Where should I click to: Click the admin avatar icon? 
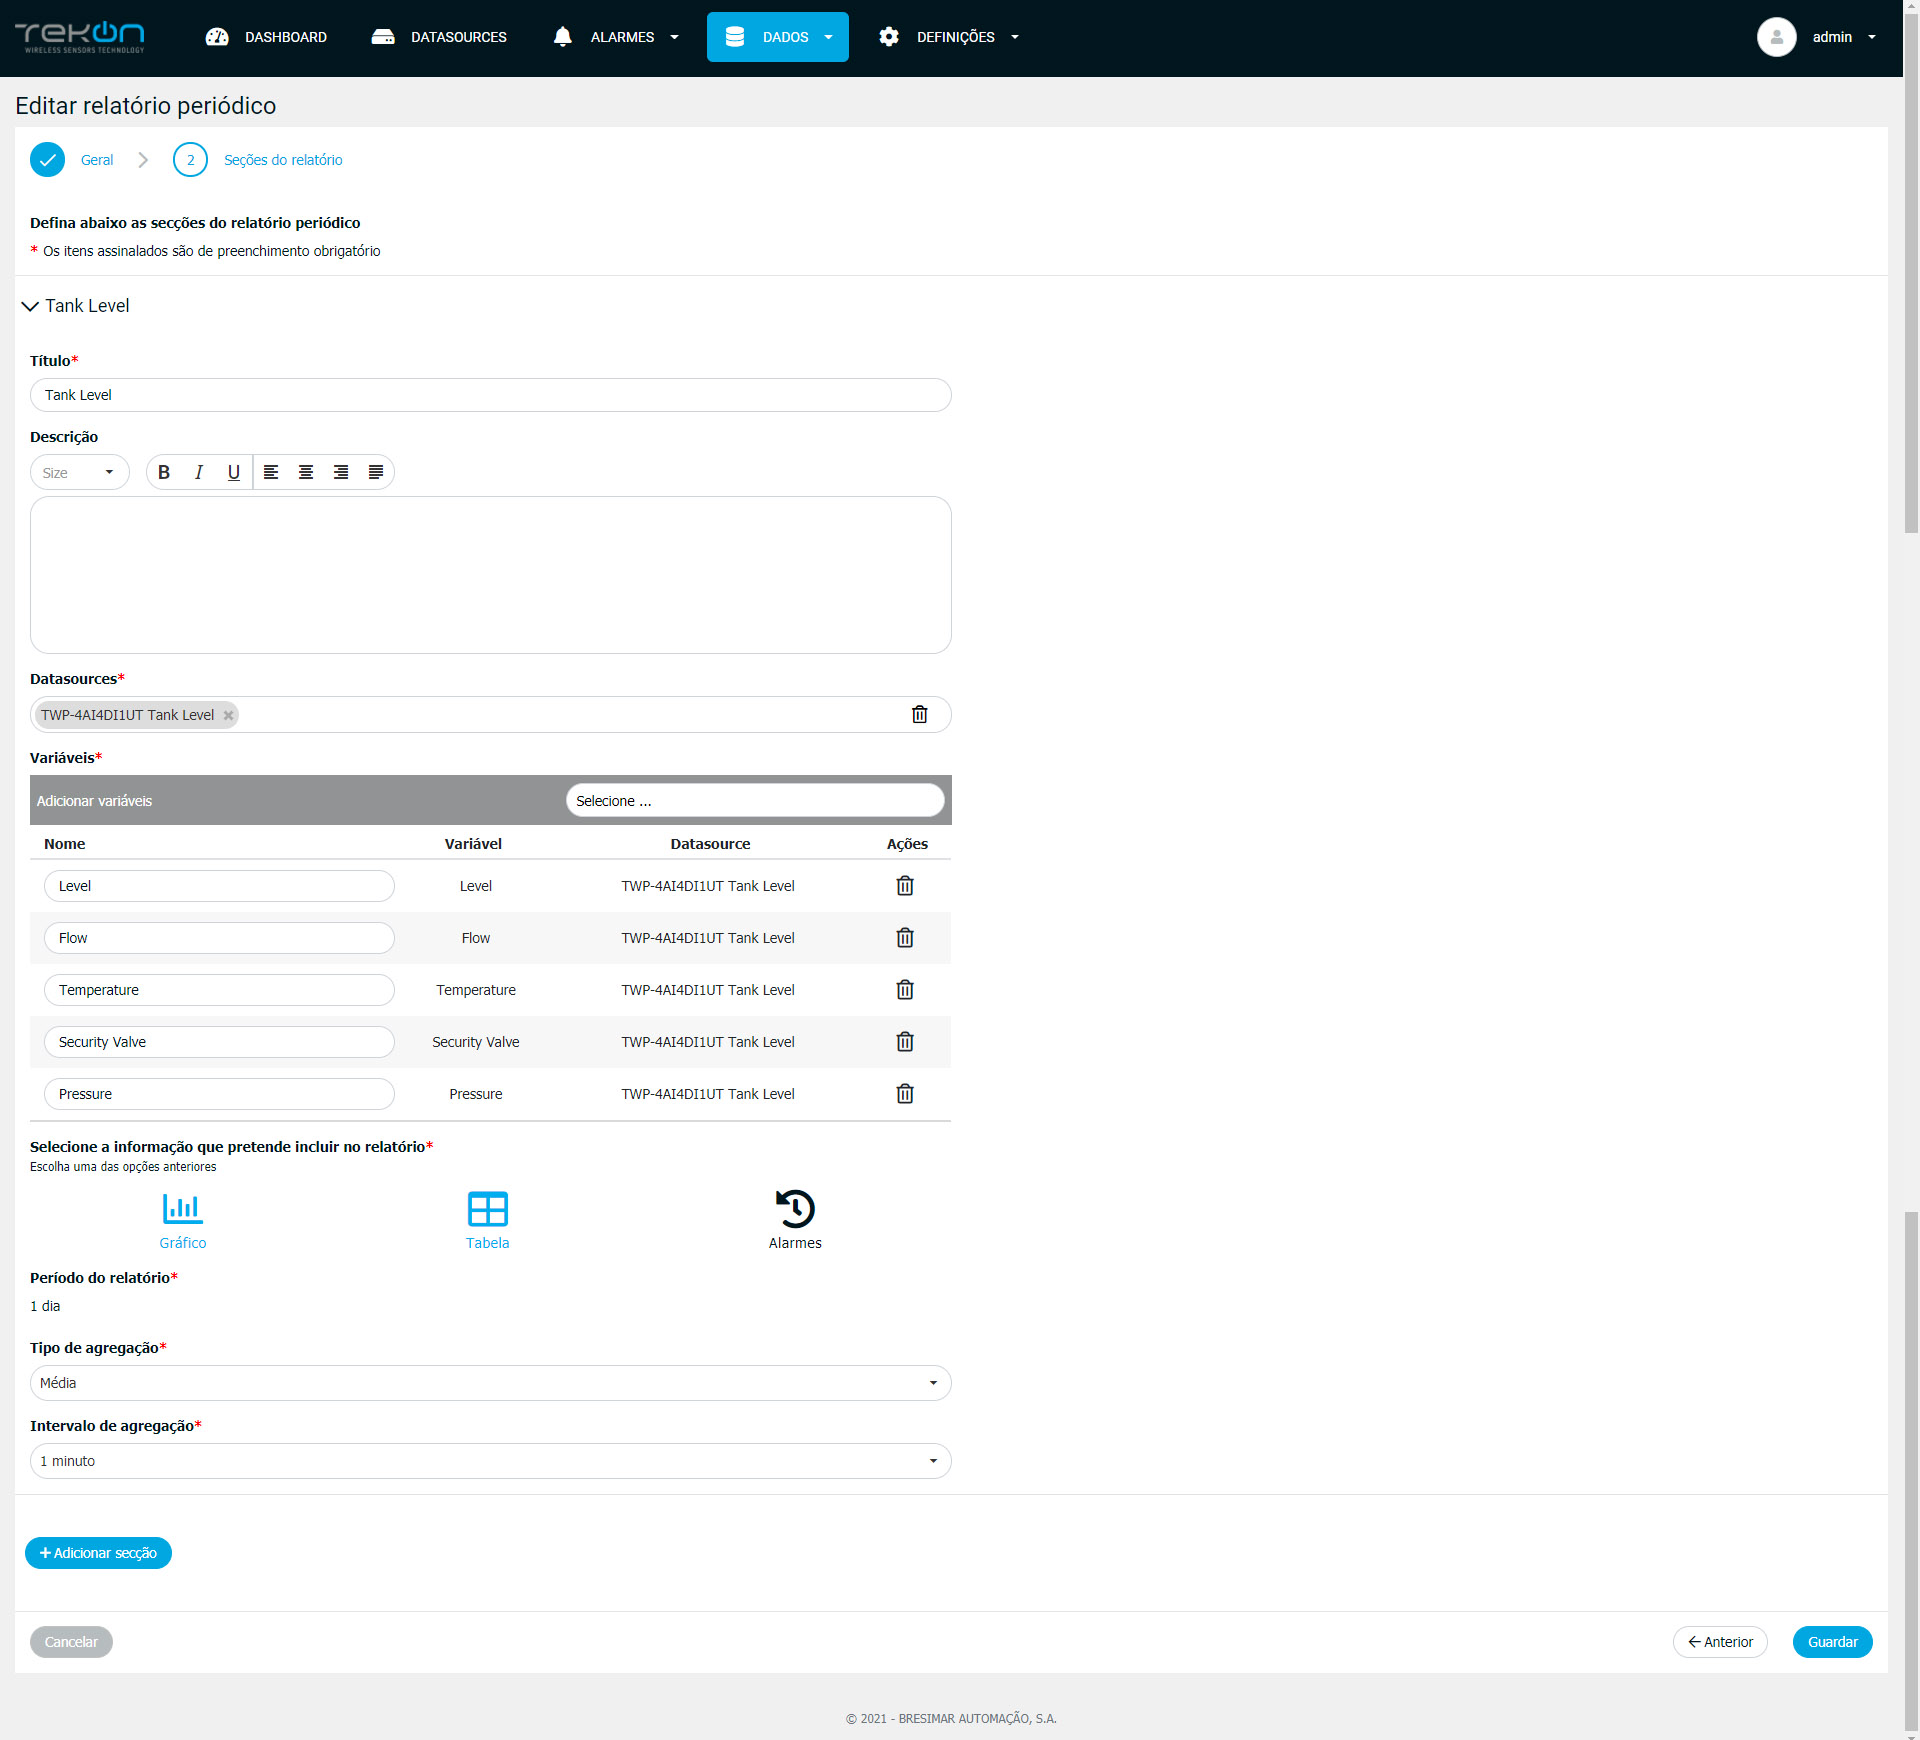pyautogui.click(x=1776, y=37)
